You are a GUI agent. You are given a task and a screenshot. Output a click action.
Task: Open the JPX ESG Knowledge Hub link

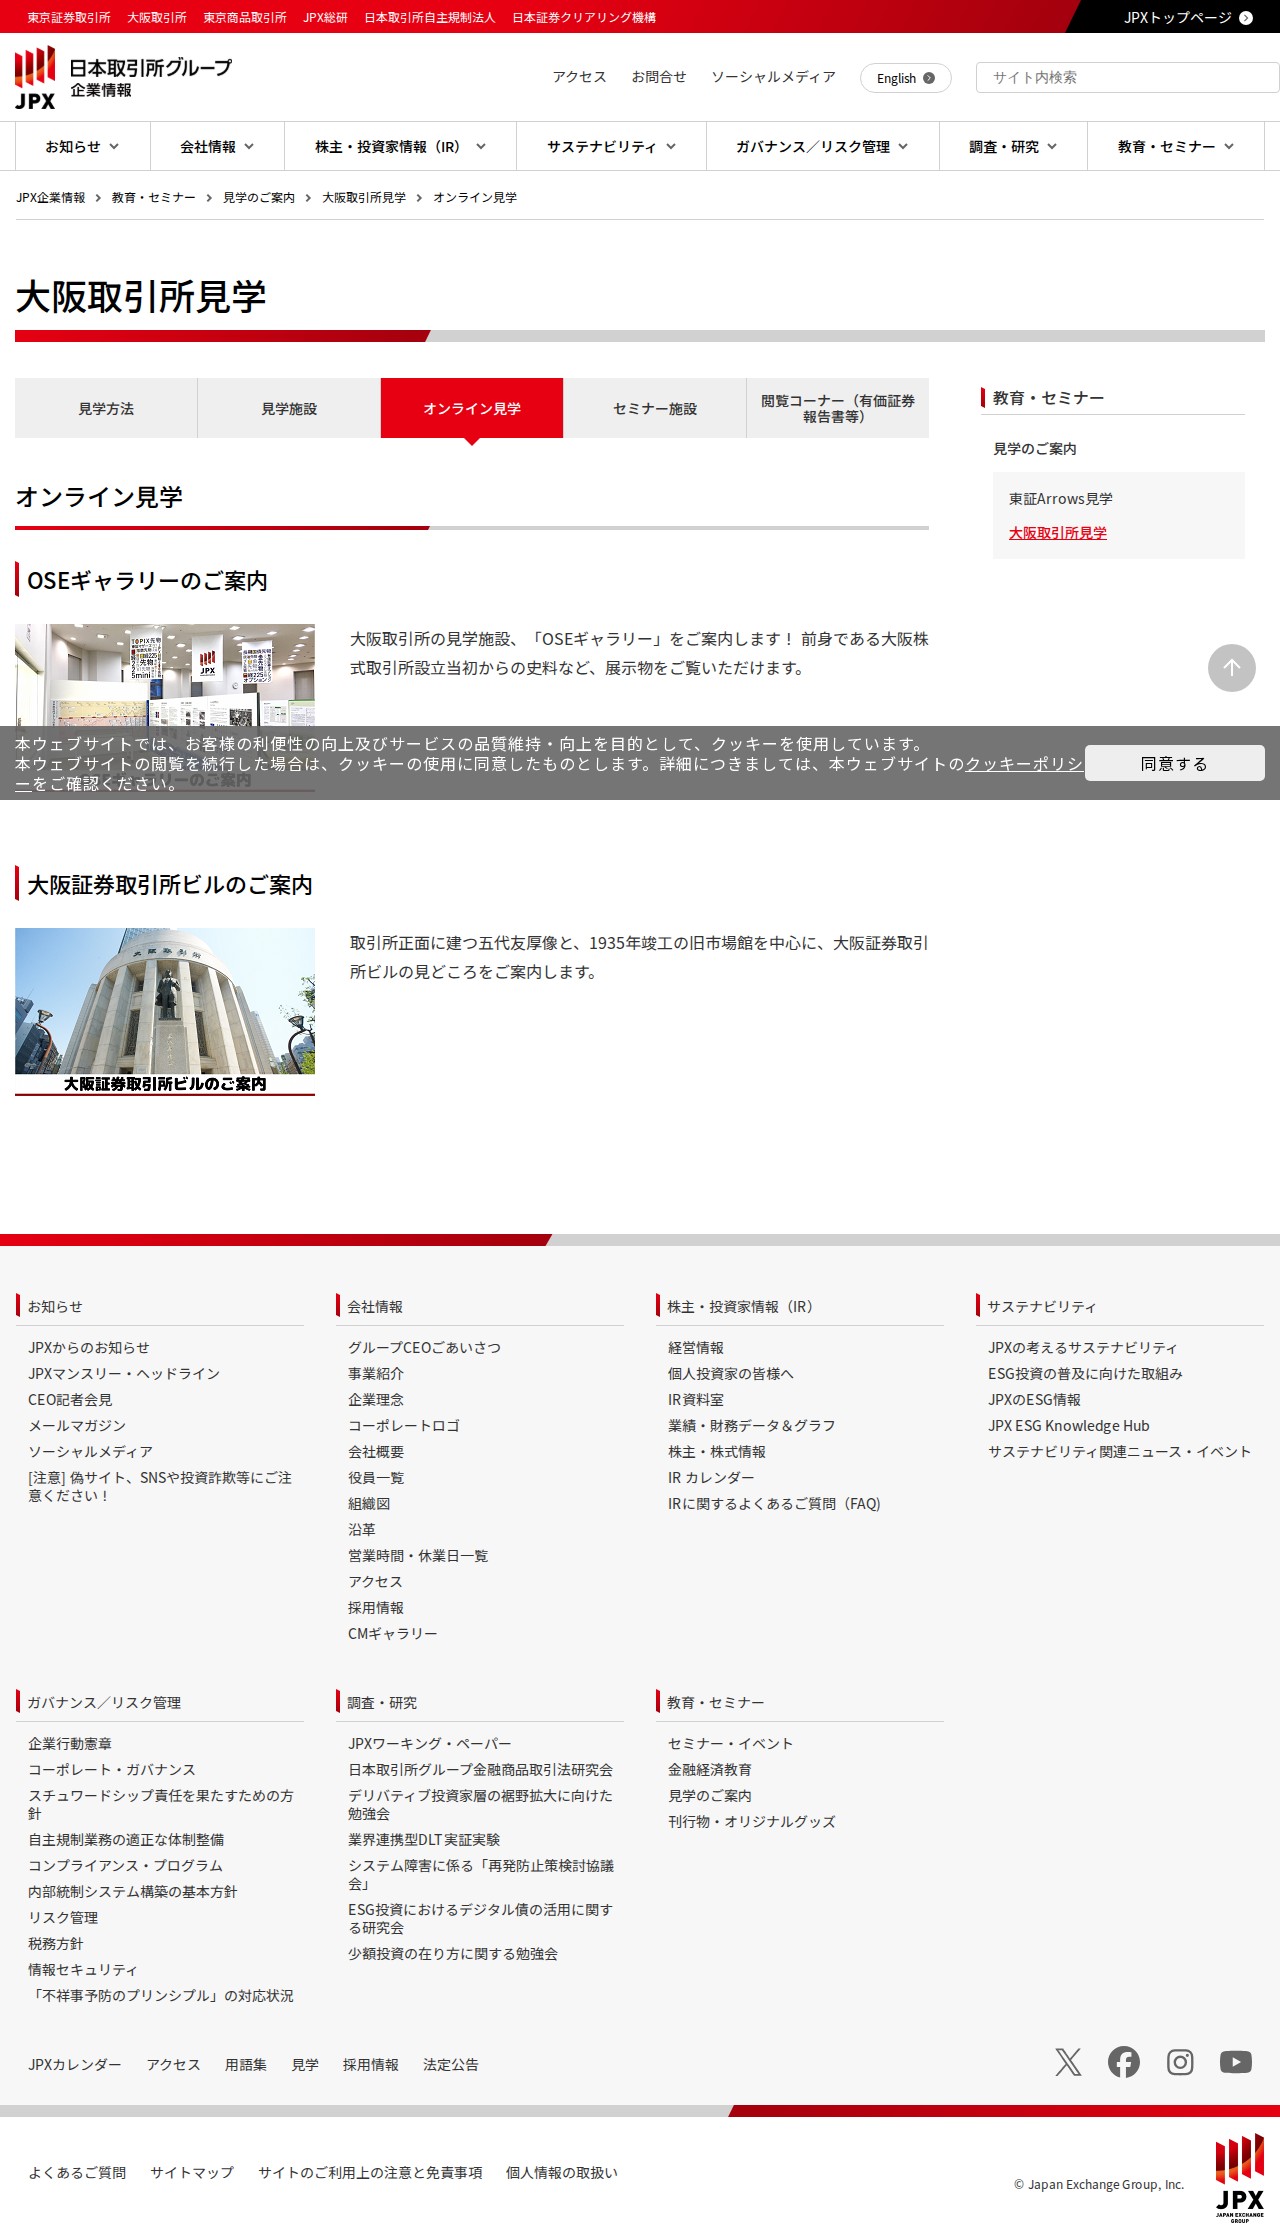pyautogui.click(x=1069, y=1426)
